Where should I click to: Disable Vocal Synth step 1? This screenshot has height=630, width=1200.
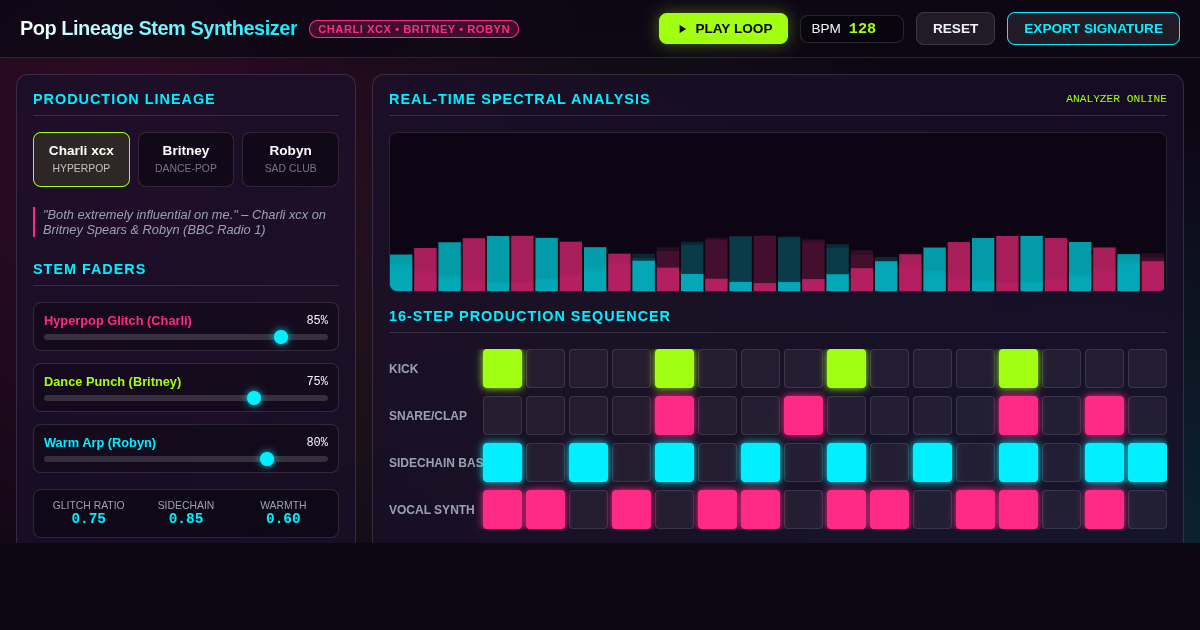[x=502, y=509]
